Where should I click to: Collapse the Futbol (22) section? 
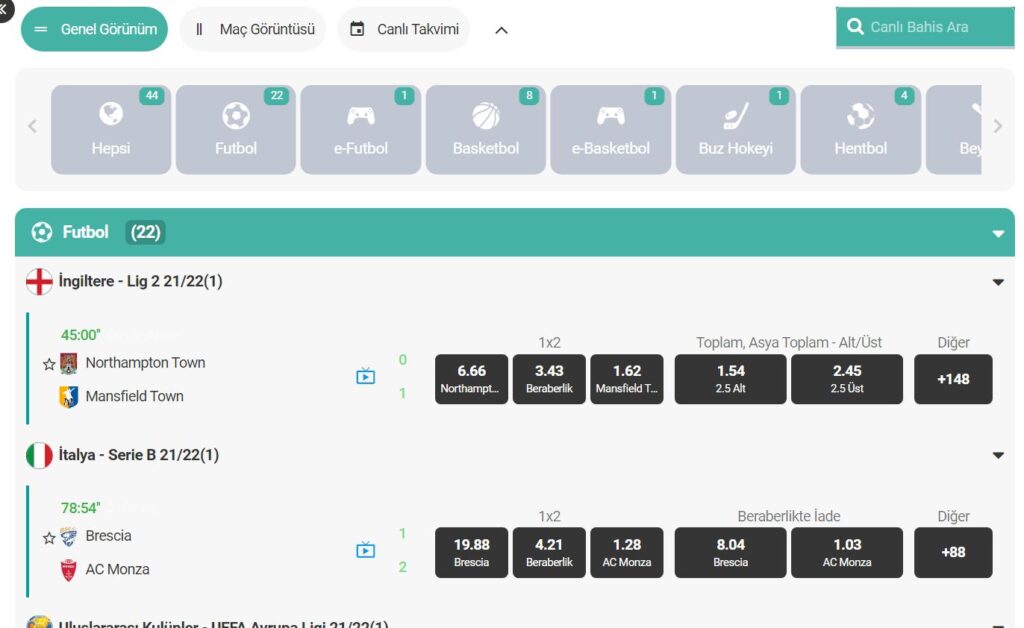[x=998, y=233]
